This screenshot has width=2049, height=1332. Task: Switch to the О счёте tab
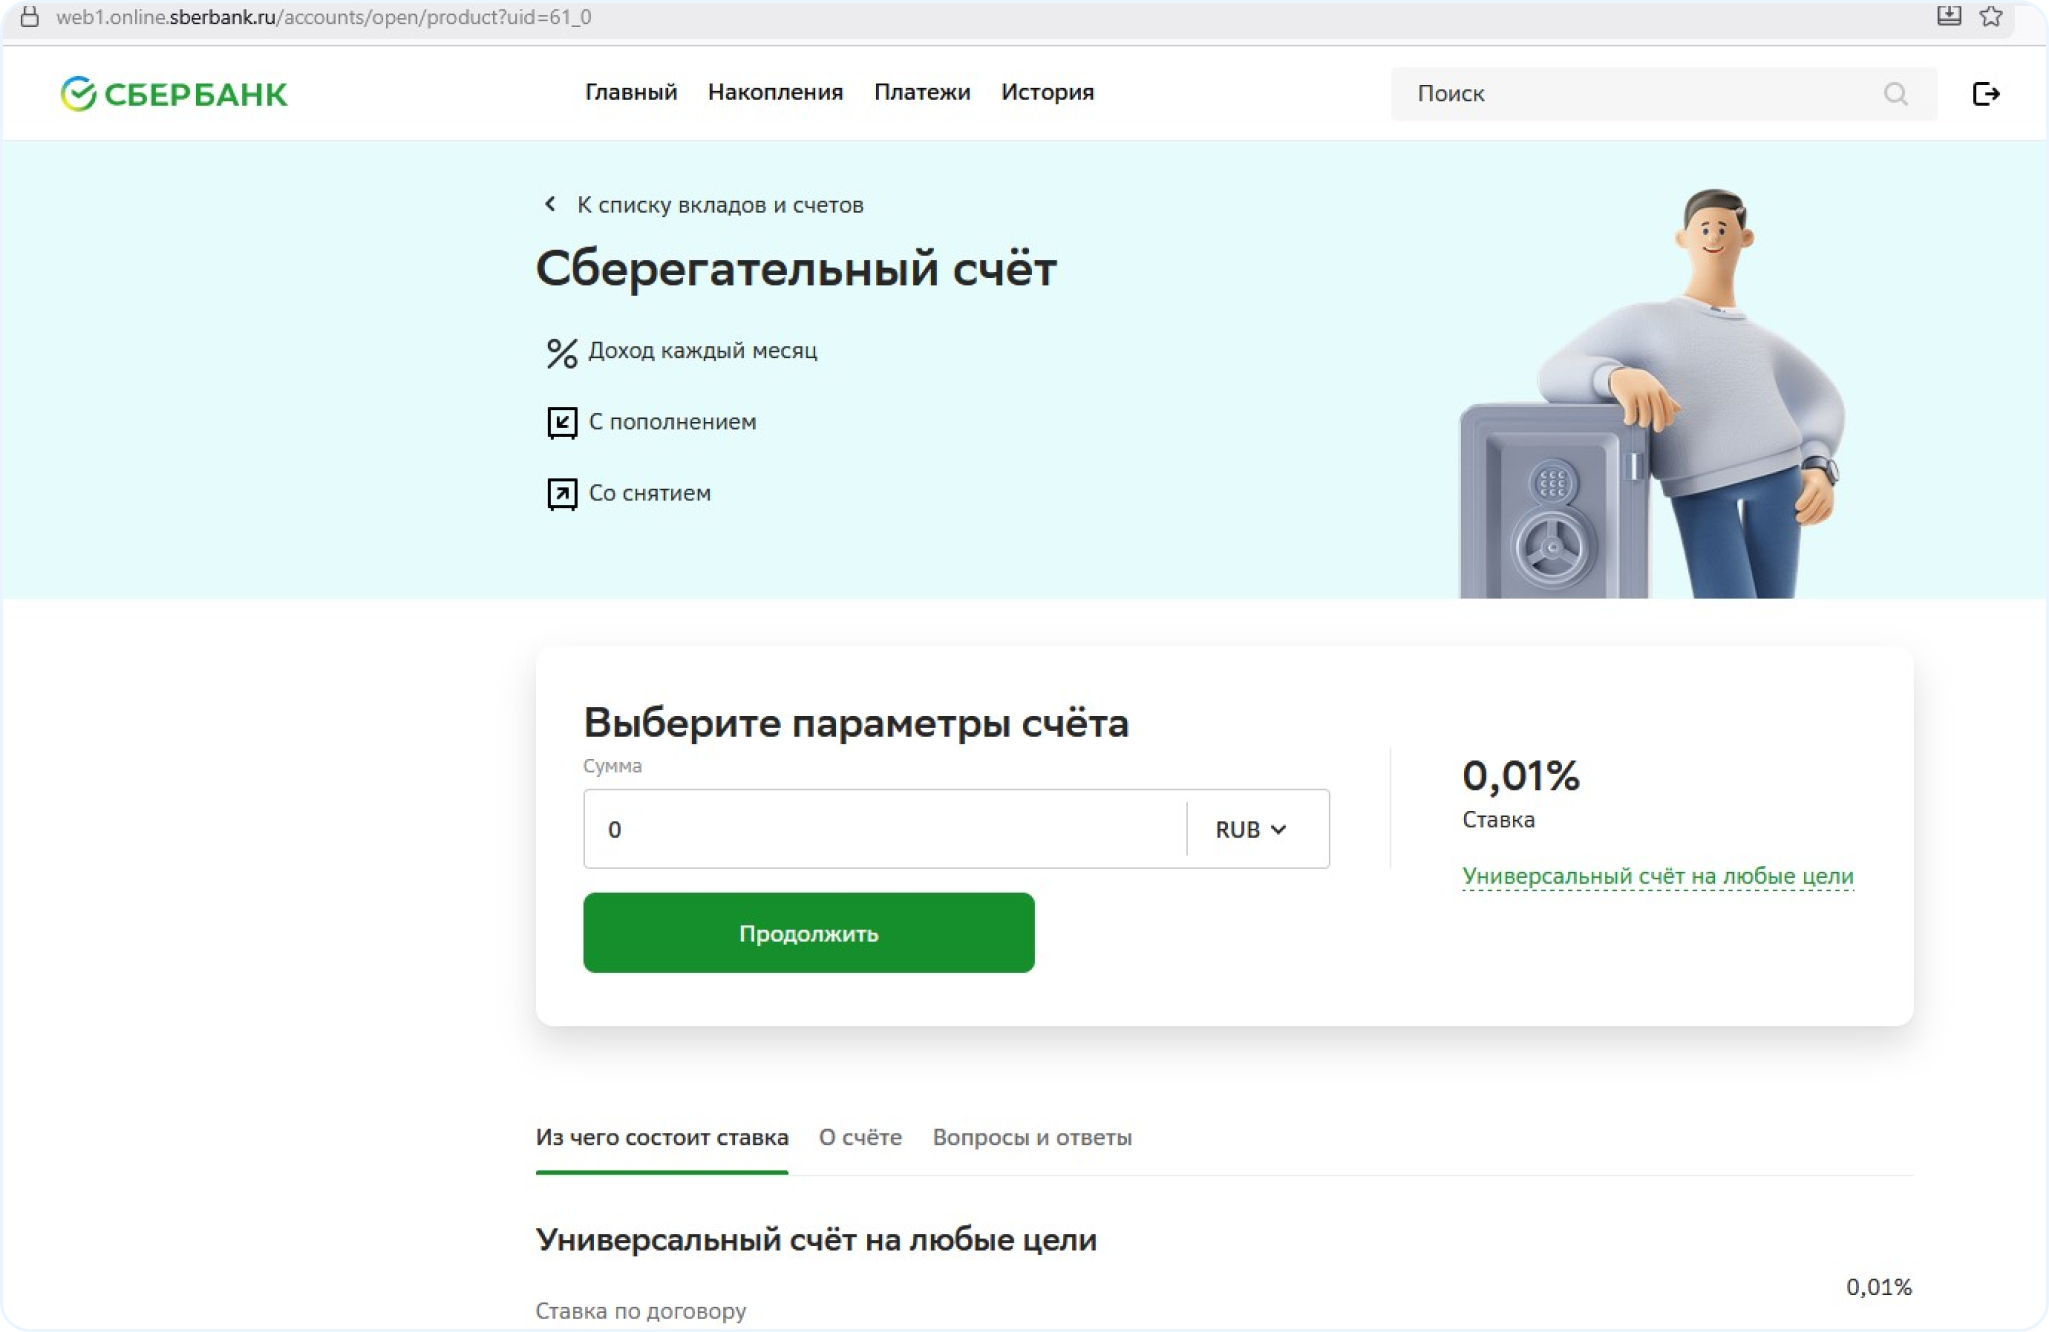[x=860, y=1137]
